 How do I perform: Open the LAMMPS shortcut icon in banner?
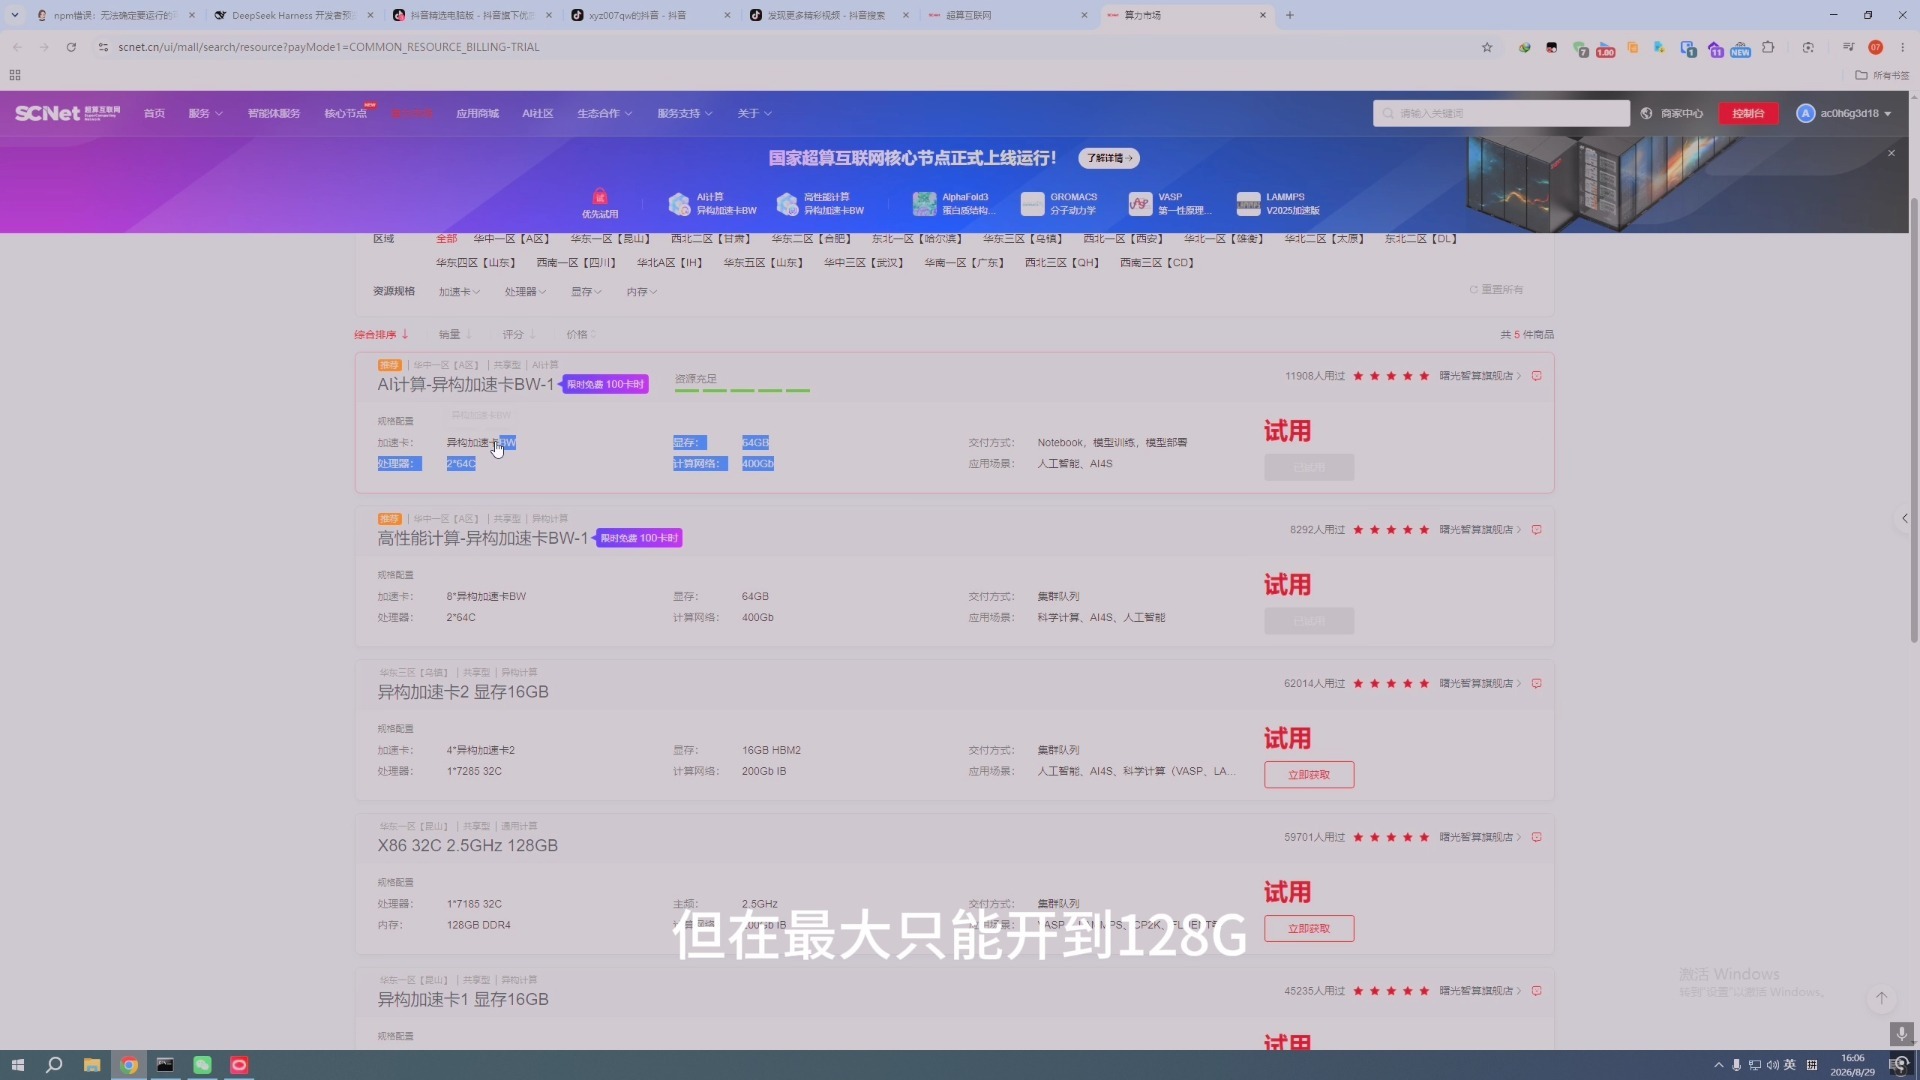[1248, 204]
